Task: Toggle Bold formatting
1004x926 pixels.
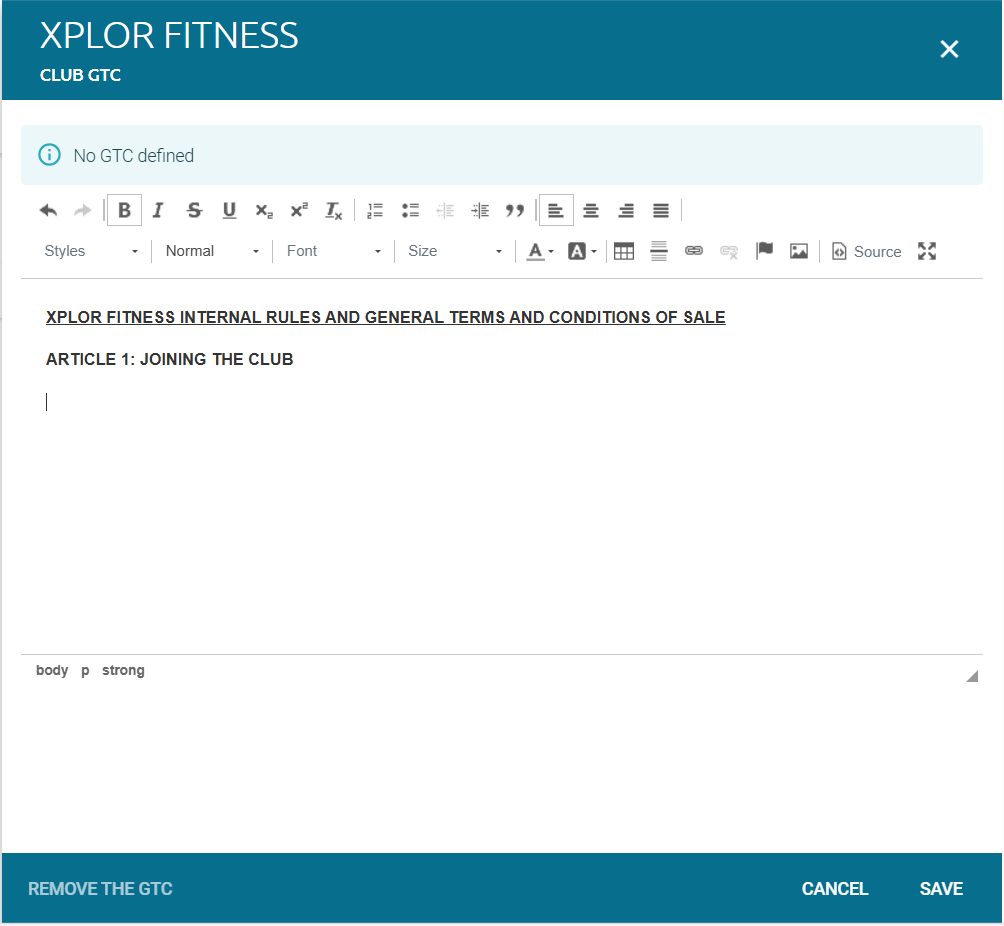Action: click(x=124, y=210)
